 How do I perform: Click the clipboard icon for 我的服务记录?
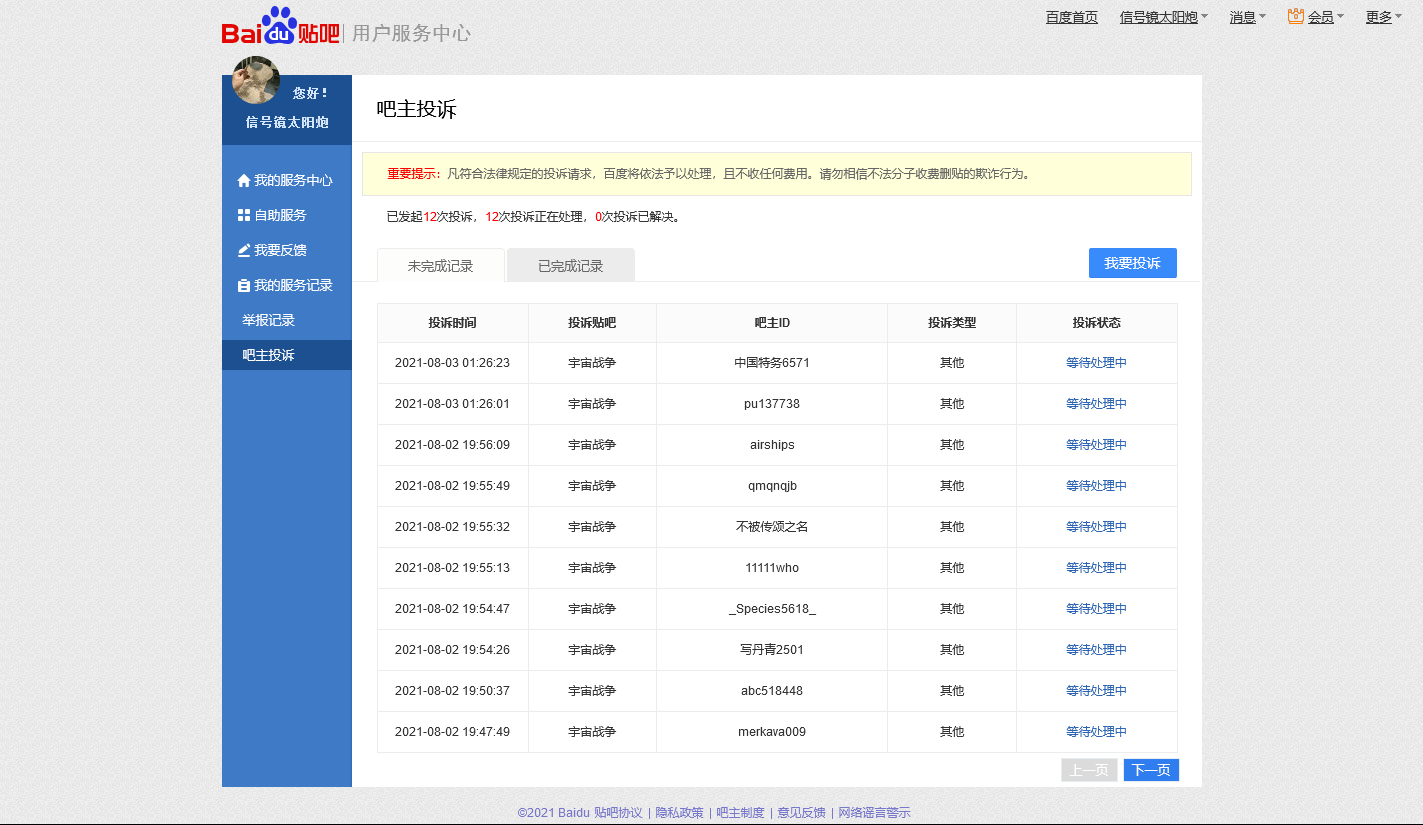[243, 285]
